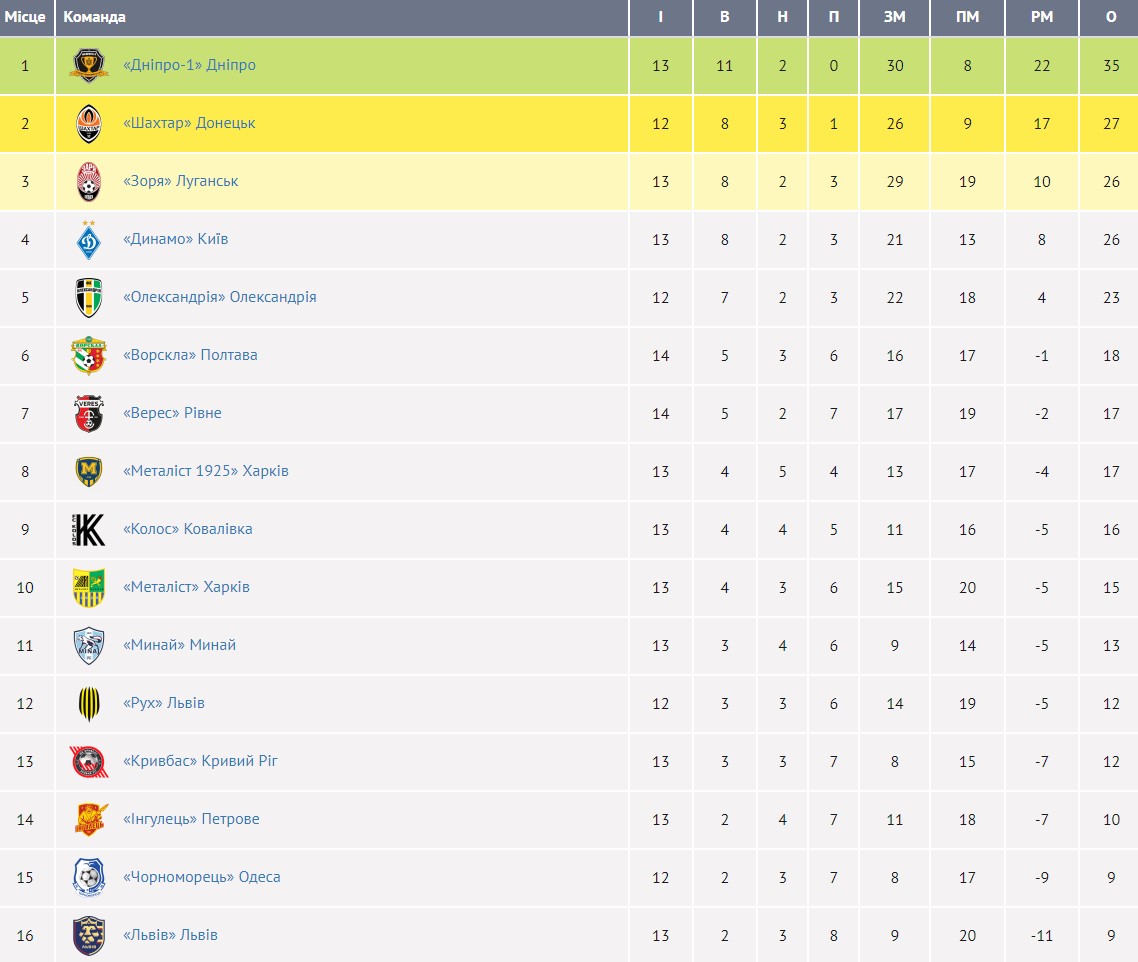This screenshot has width=1138, height=962.
Task: Click the Dnipro-1 club logo
Action: pyautogui.click(x=89, y=66)
